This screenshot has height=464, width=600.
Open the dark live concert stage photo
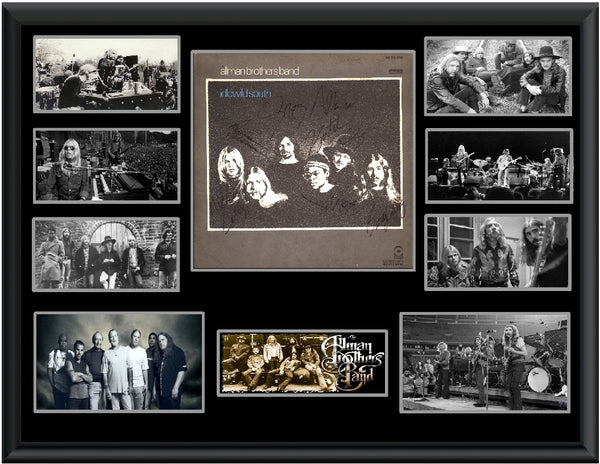click(499, 166)
